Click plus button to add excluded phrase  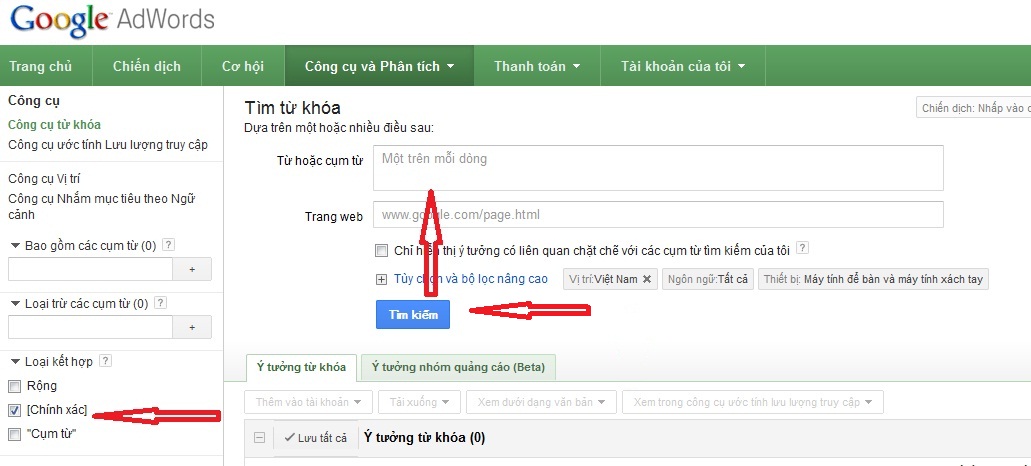[x=192, y=327]
